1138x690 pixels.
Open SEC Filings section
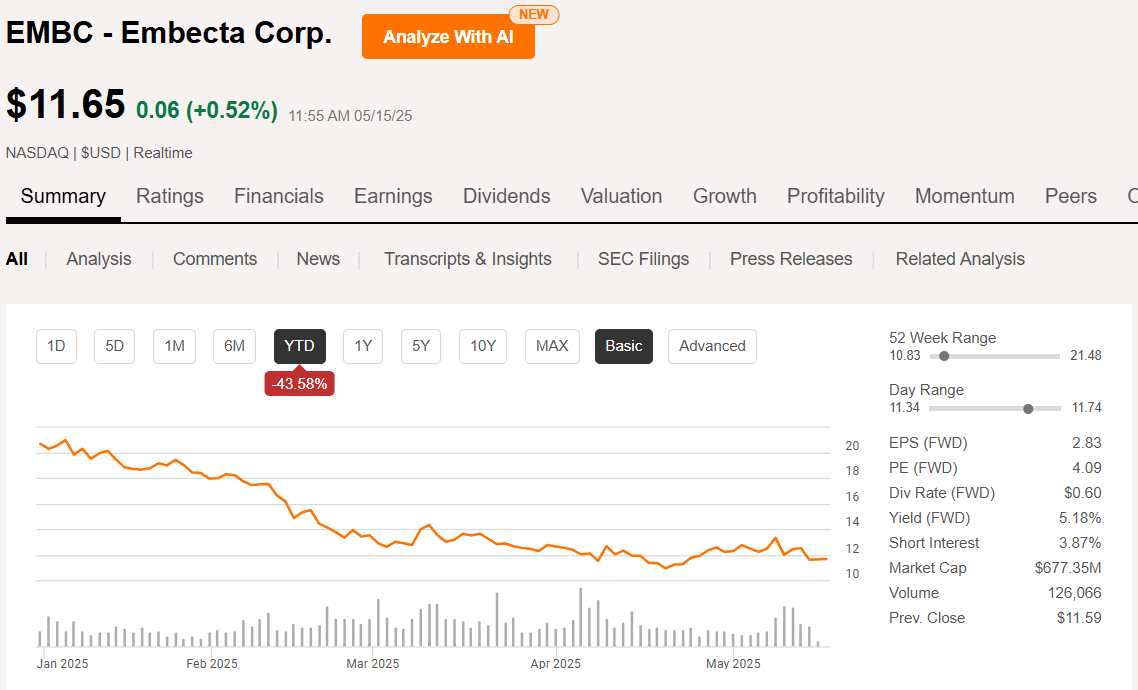click(x=643, y=258)
